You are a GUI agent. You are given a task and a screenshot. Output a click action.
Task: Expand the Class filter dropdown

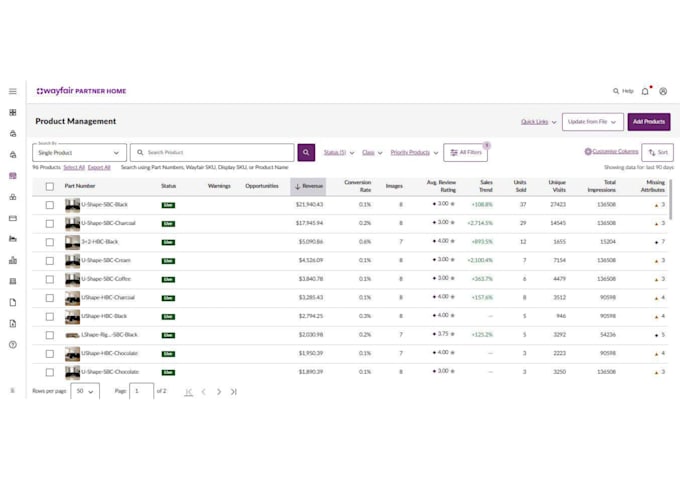click(x=372, y=153)
